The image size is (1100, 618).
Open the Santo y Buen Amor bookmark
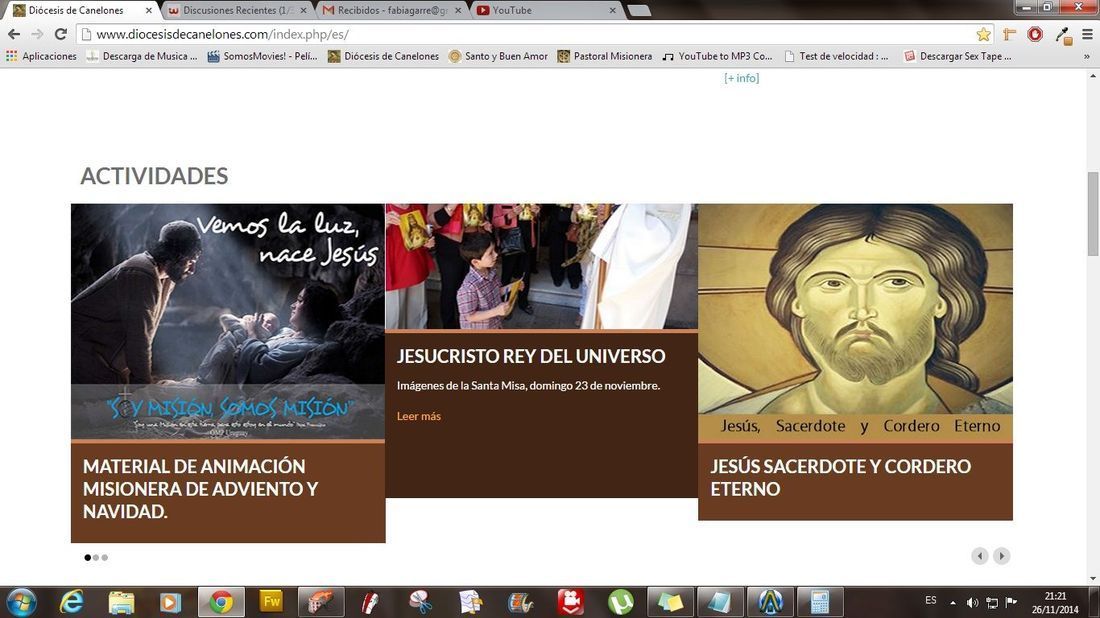pyautogui.click(x=498, y=56)
